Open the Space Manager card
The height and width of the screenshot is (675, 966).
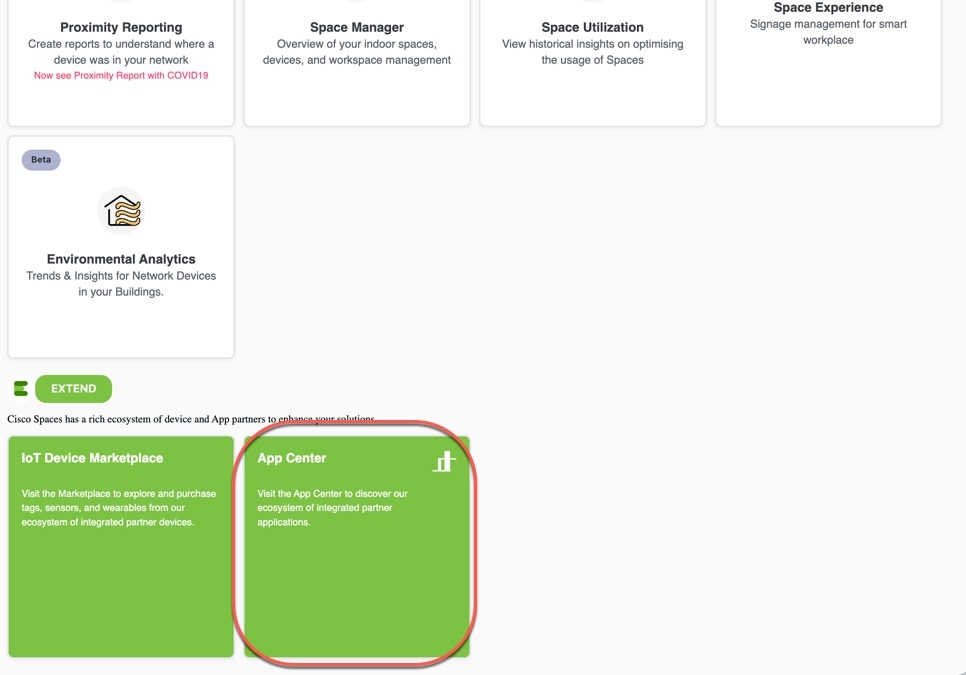(x=357, y=62)
